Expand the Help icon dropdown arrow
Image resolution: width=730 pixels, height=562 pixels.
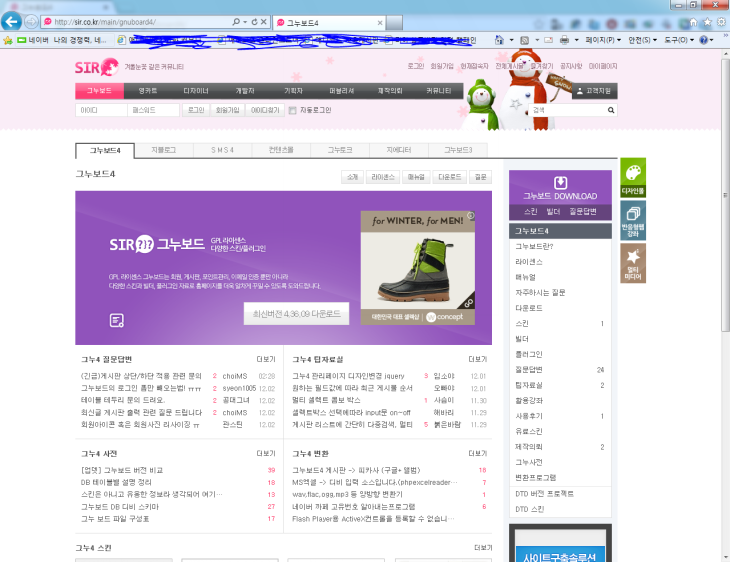tap(711, 41)
